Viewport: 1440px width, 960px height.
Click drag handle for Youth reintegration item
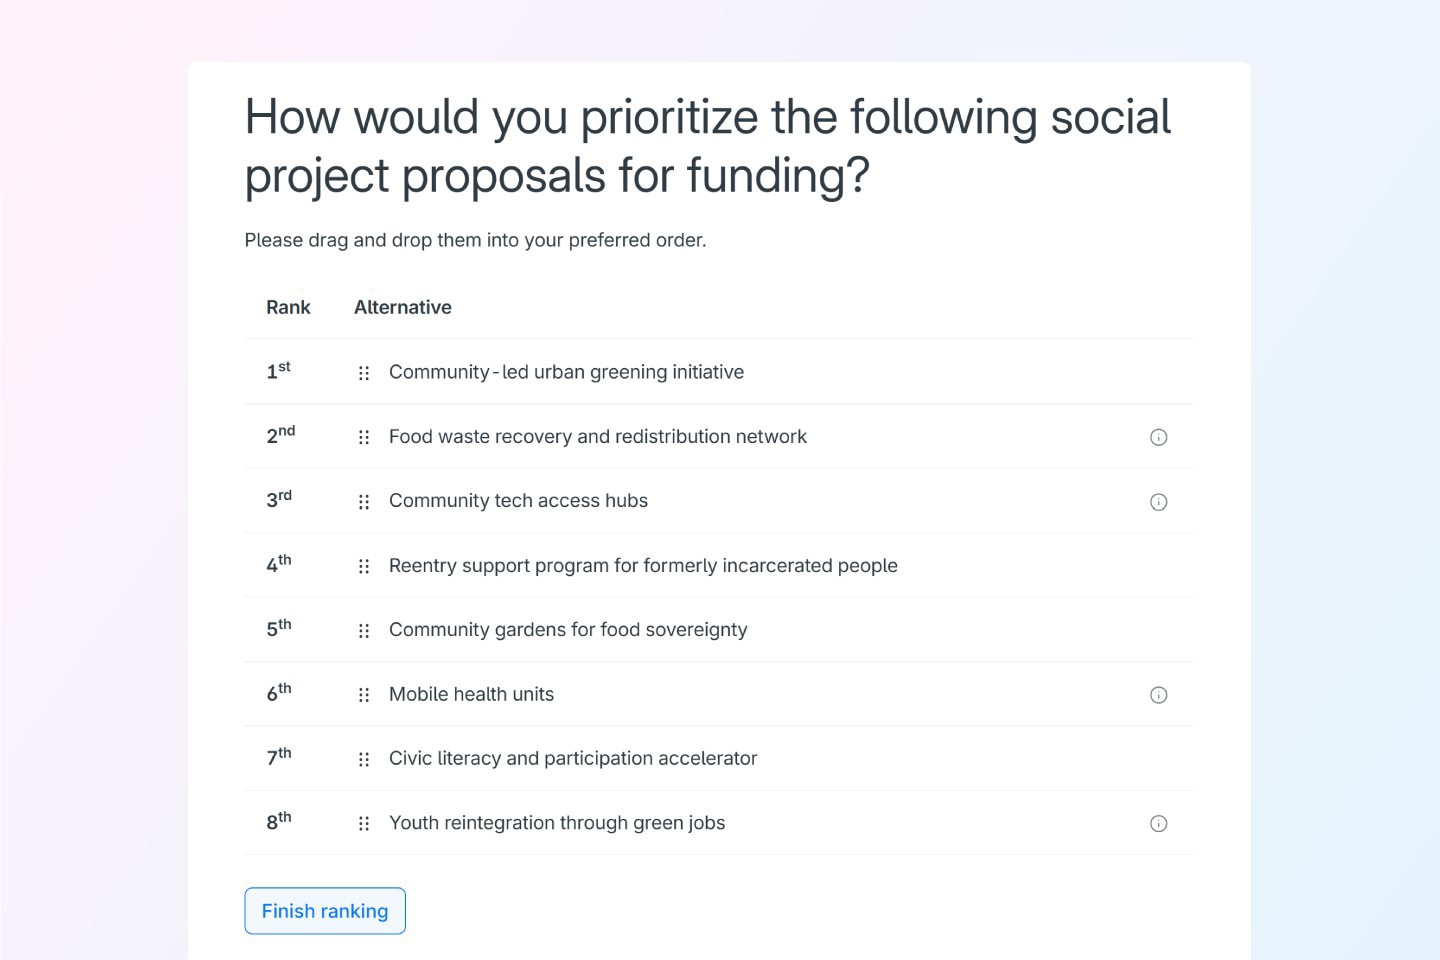click(364, 824)
